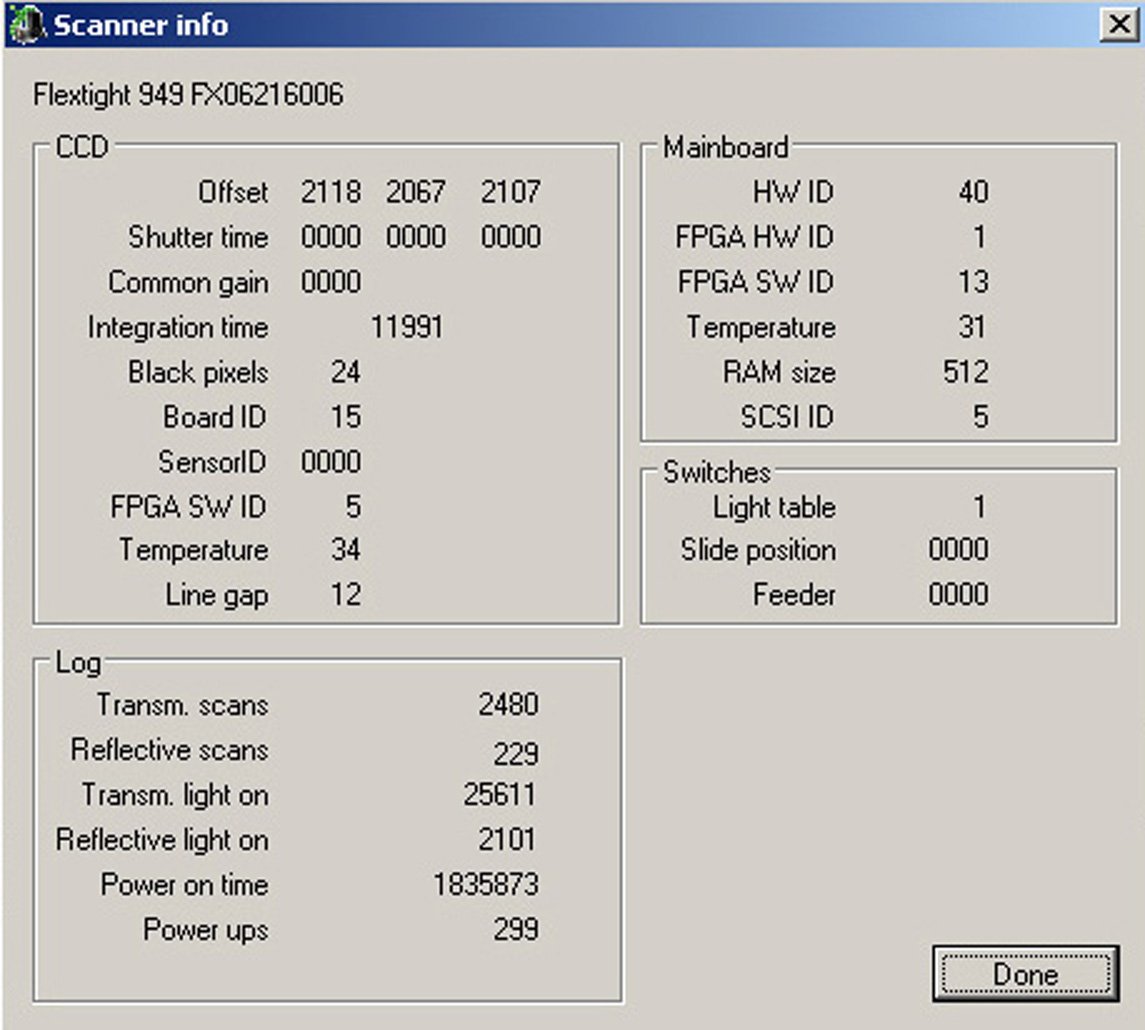Click the third Offset value 2107

point(510,192)
